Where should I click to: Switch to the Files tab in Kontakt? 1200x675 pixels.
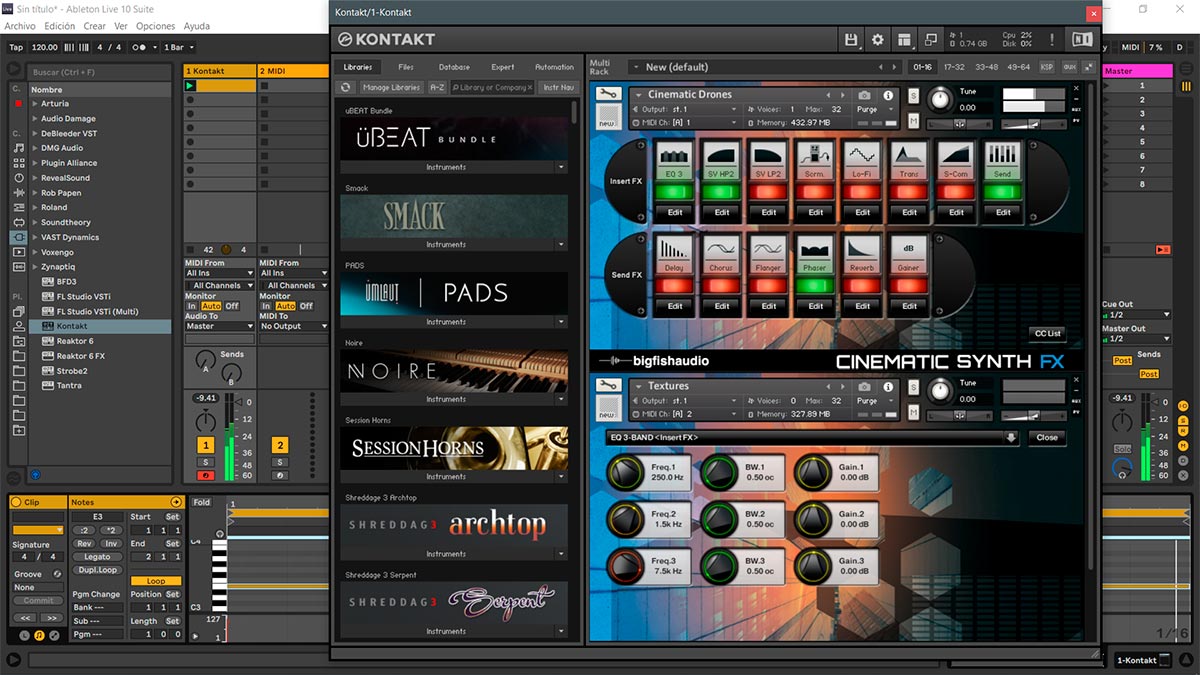coord(406,67)
